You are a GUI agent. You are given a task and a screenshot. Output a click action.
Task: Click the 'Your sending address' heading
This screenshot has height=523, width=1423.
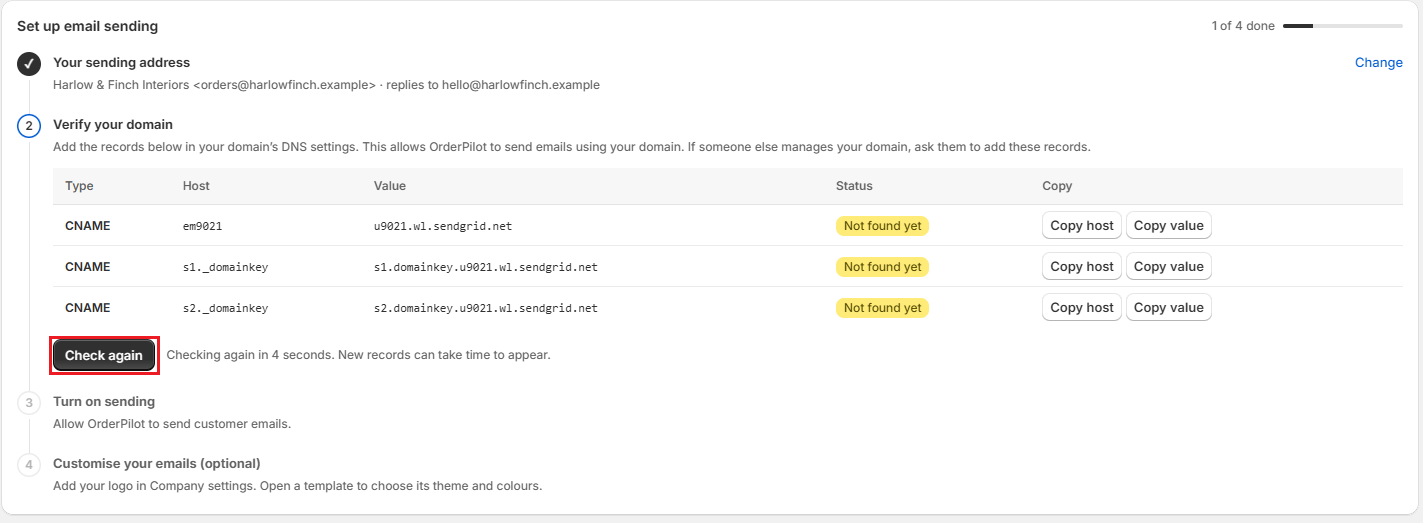pos(121,62)
